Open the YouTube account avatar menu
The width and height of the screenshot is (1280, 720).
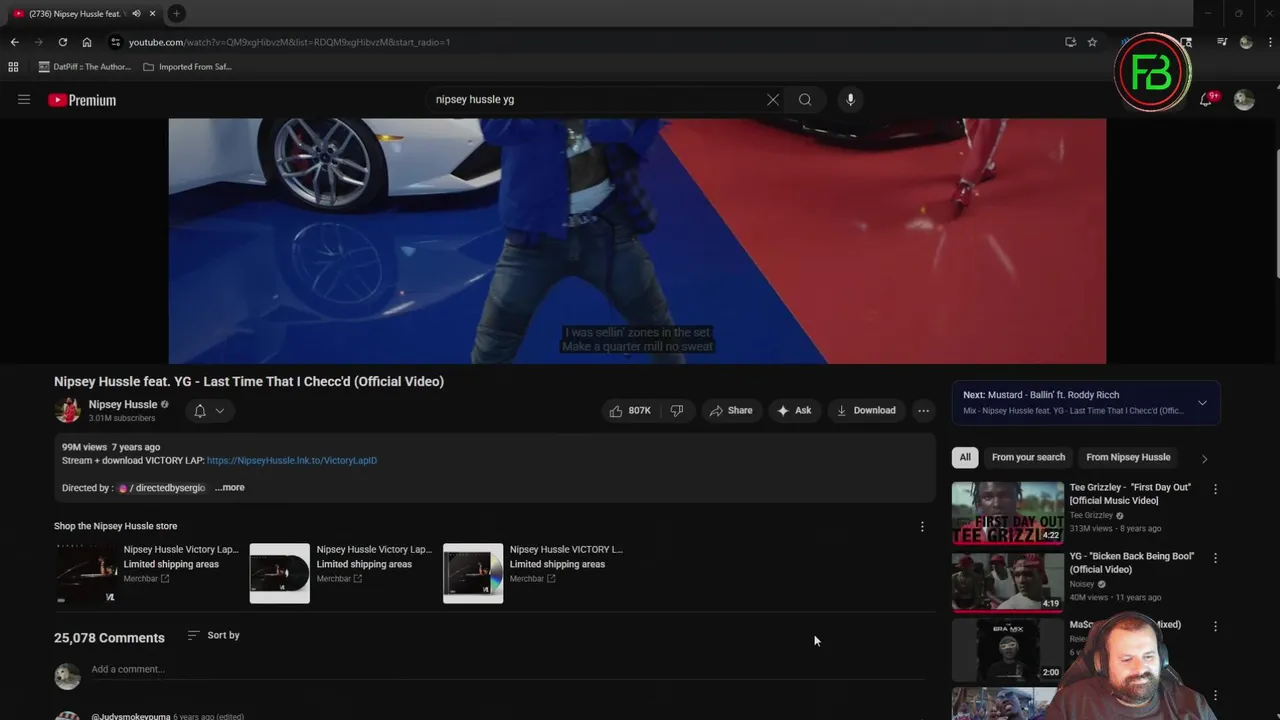pyautogui.click(x=1244, y=100)
